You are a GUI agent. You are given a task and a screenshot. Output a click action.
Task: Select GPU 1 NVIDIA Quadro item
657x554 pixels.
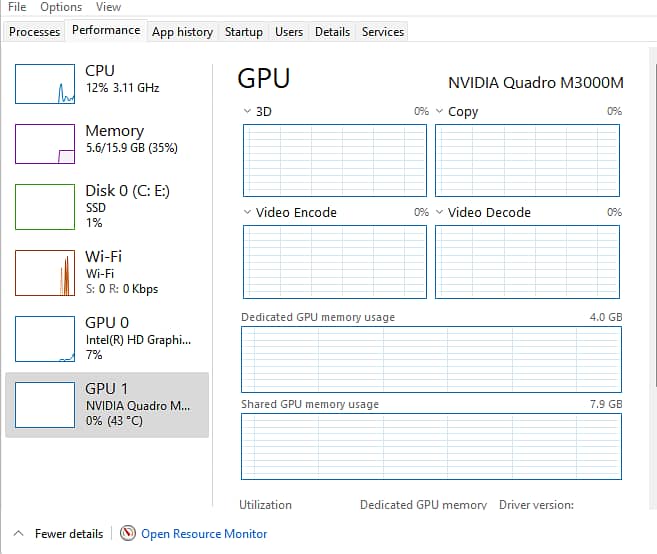pyautogui.click(x=108, y=404)
